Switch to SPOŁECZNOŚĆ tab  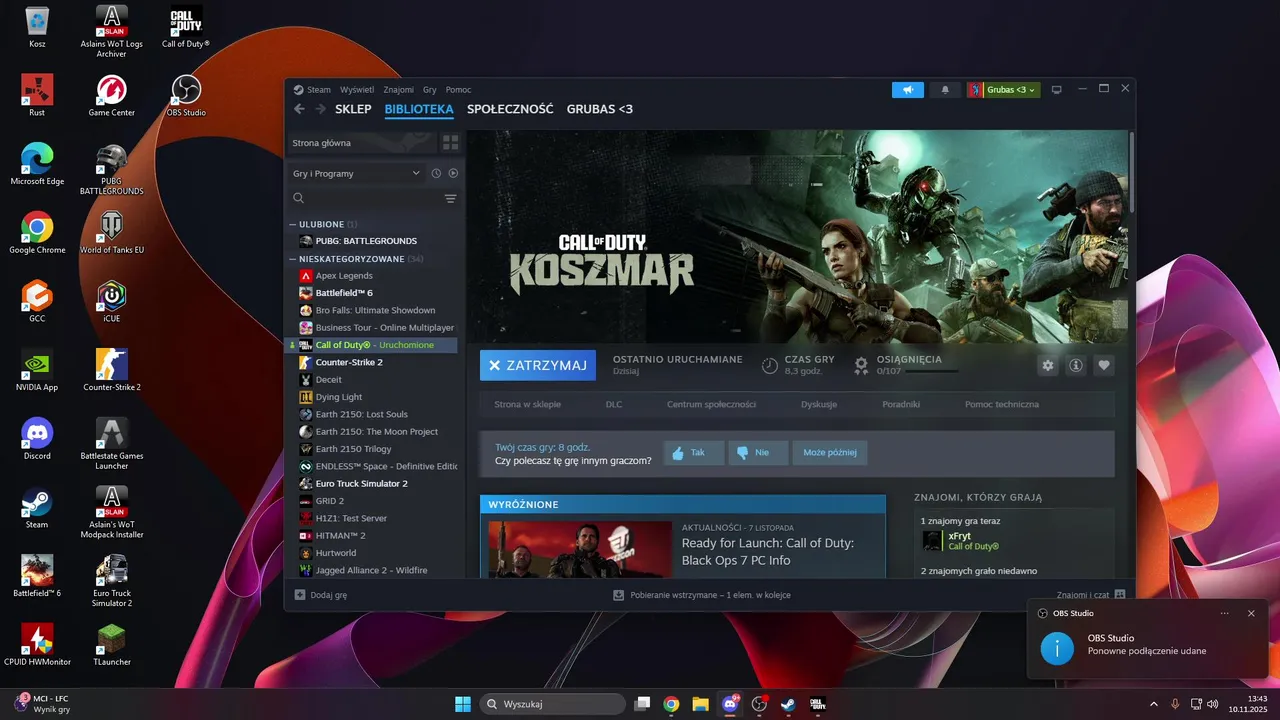pos(510,109)
